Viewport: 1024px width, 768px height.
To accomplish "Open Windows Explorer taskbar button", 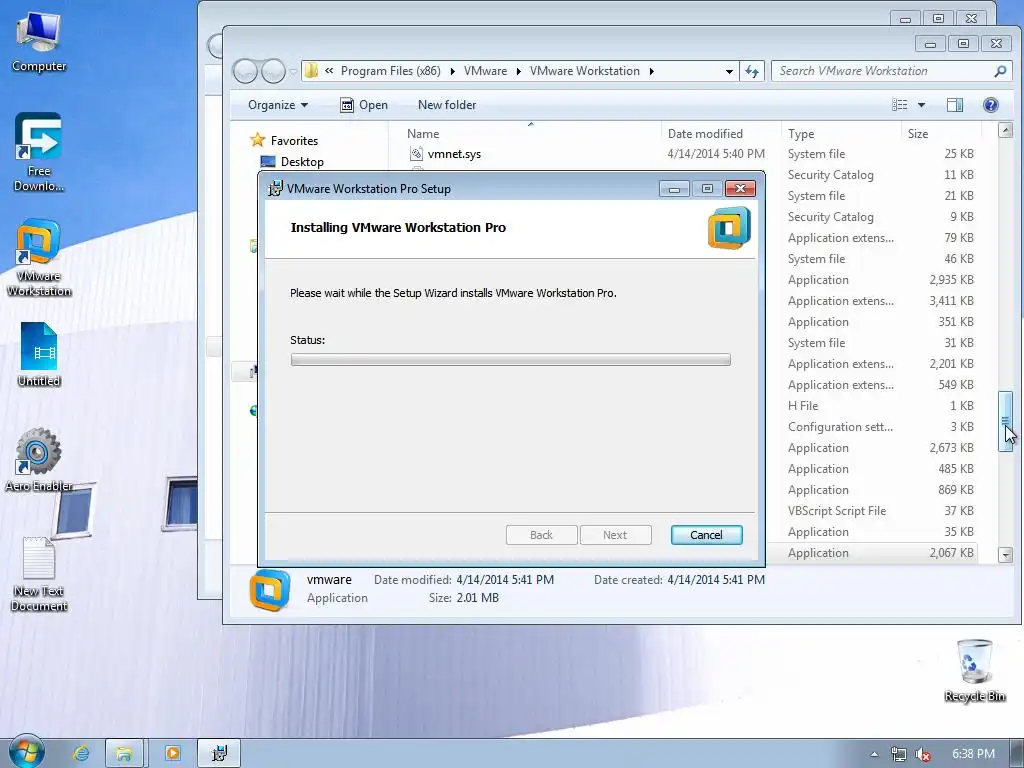I will click(x=123, y=754).
